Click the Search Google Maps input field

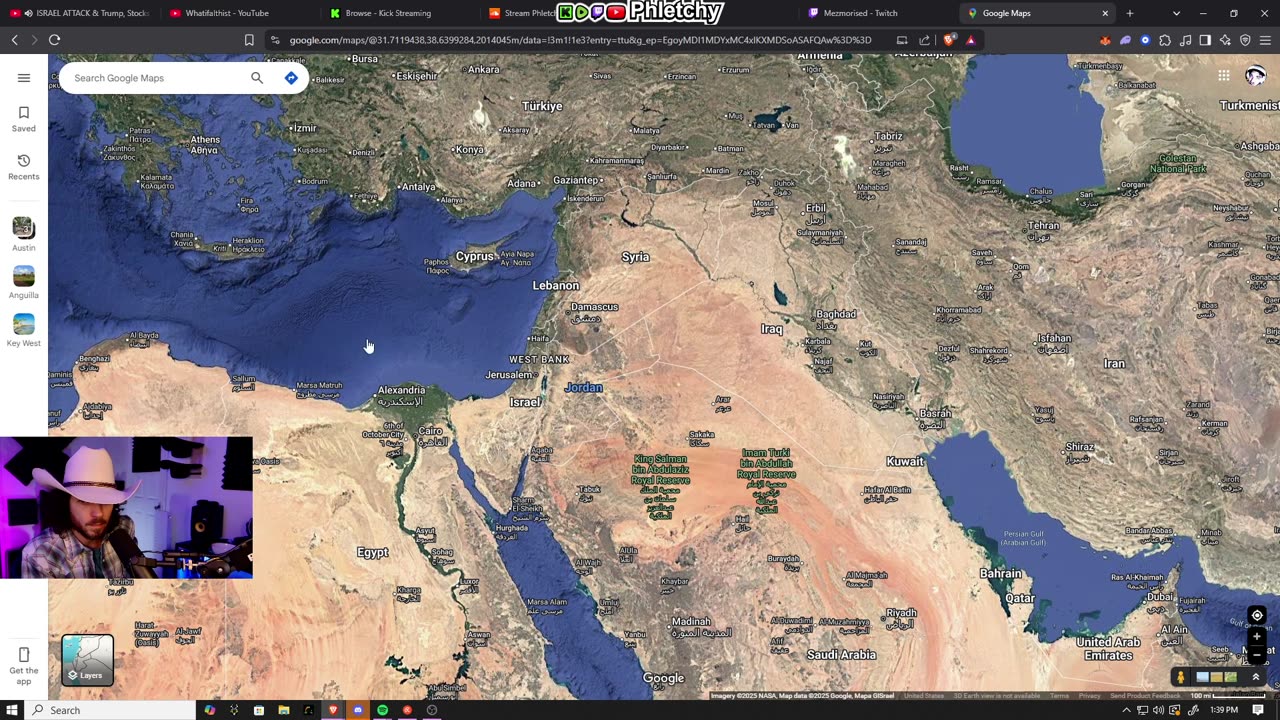(x=158, y=78)
